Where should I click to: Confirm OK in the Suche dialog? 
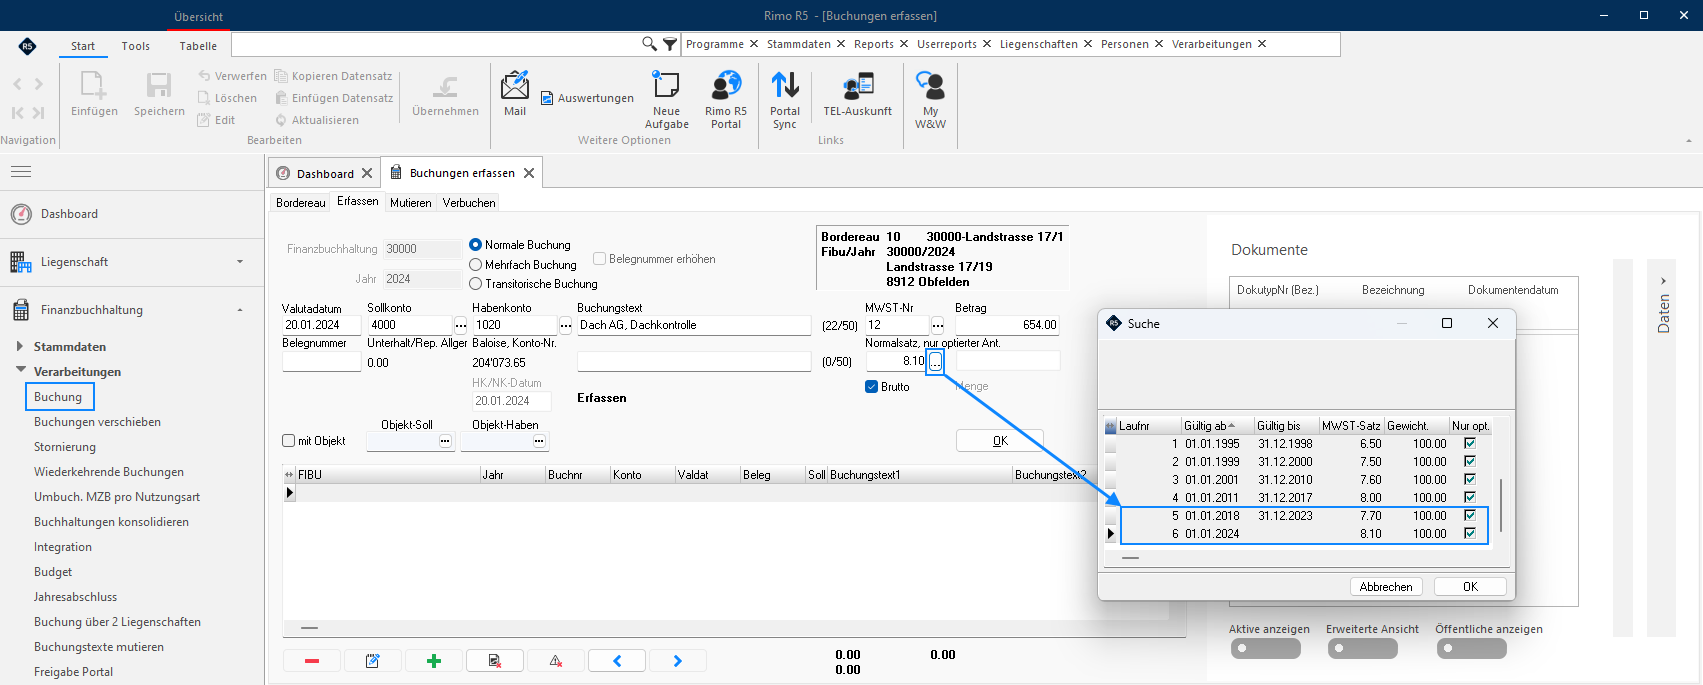1470,587
